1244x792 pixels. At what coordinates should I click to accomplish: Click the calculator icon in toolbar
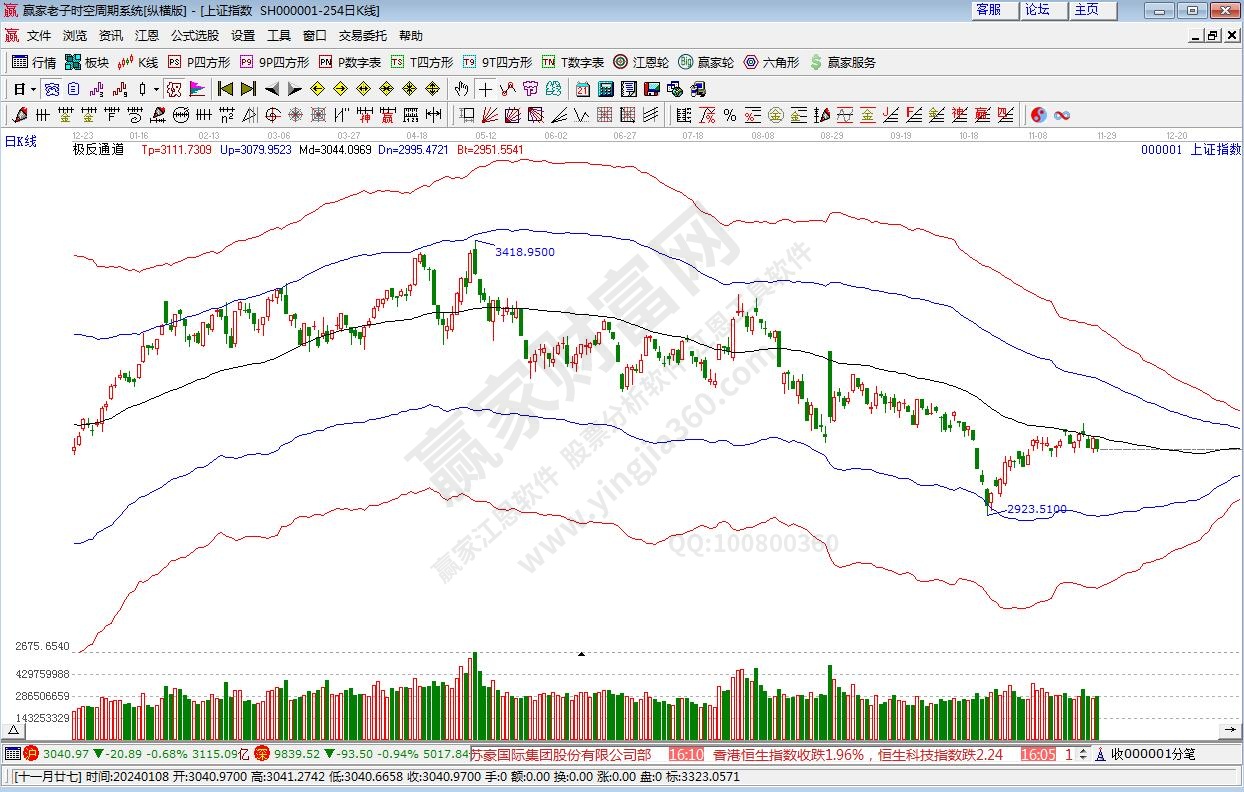click(x=605, y=88)
